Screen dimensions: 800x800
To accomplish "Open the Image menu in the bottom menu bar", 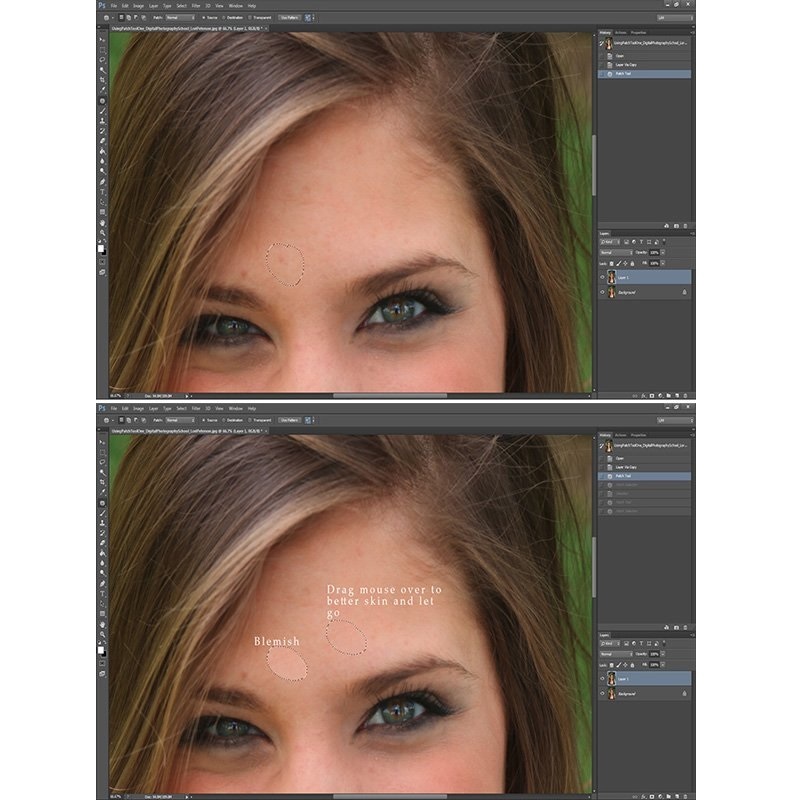I will click(x=138, y=409).
